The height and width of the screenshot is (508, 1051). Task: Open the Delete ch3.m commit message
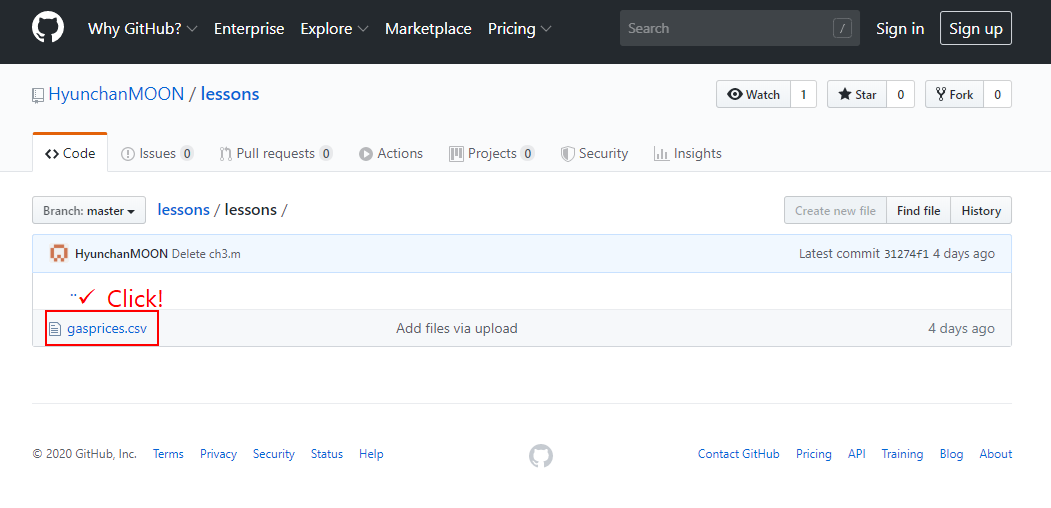pyautogui.click(x=206, y=254)
